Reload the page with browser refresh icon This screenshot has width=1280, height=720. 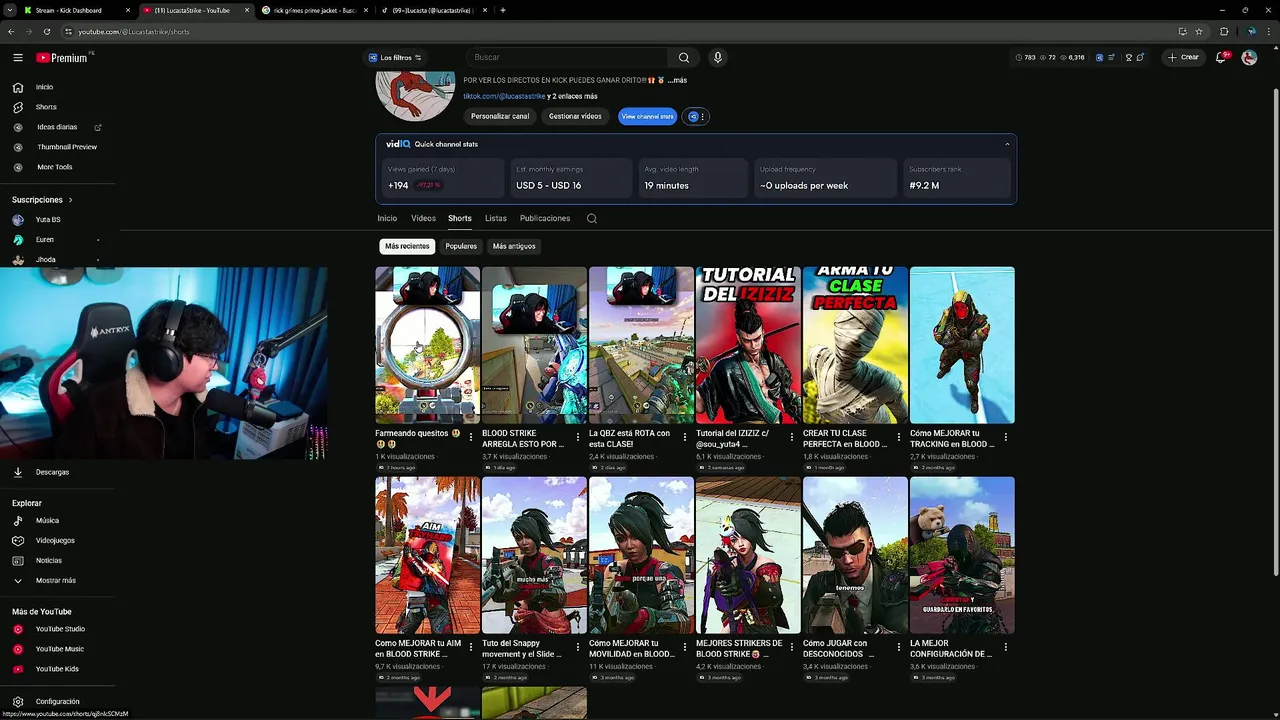[x=46, y=31]
